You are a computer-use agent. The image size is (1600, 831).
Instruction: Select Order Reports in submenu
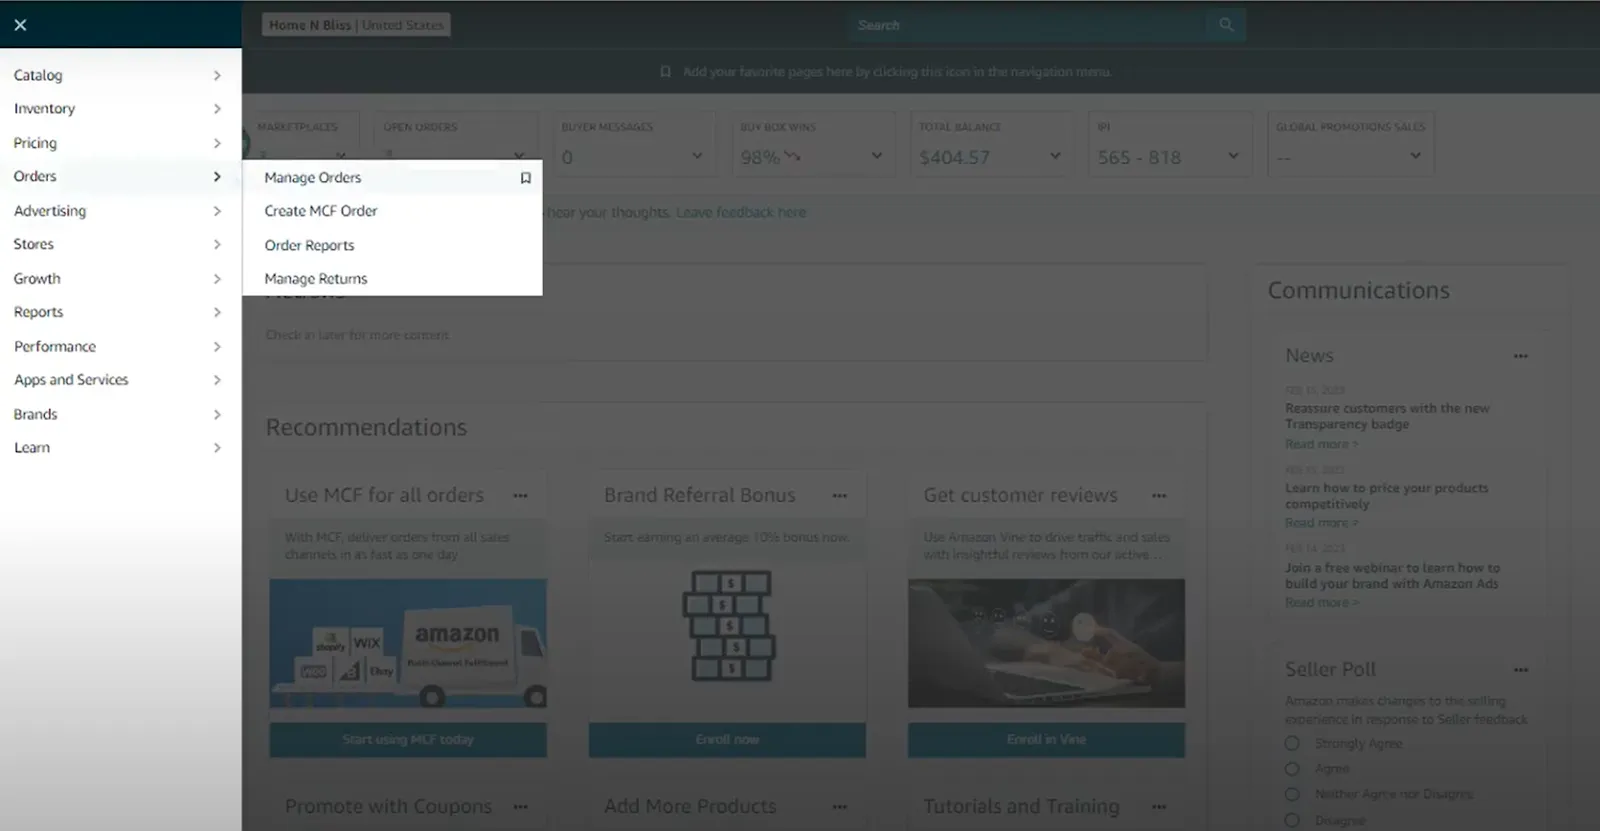point(309,245)
